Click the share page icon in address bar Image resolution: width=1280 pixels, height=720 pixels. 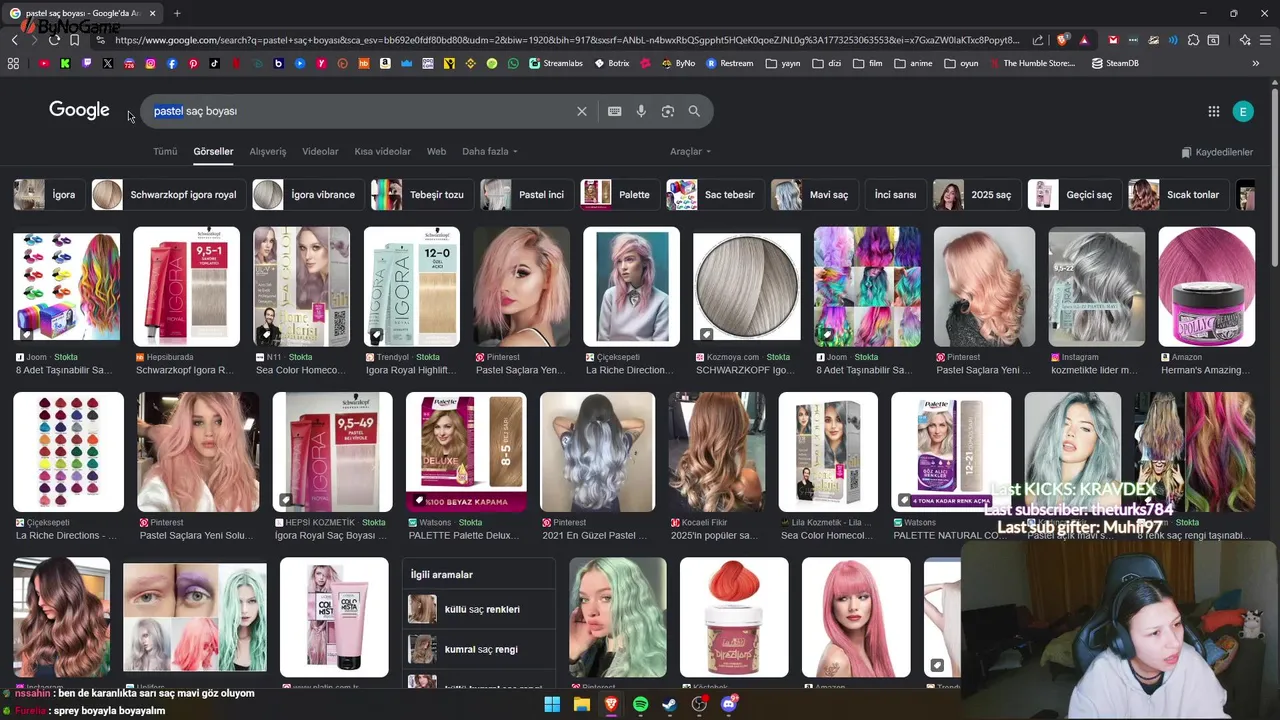pyautogui.click(x=1038, y=40)
